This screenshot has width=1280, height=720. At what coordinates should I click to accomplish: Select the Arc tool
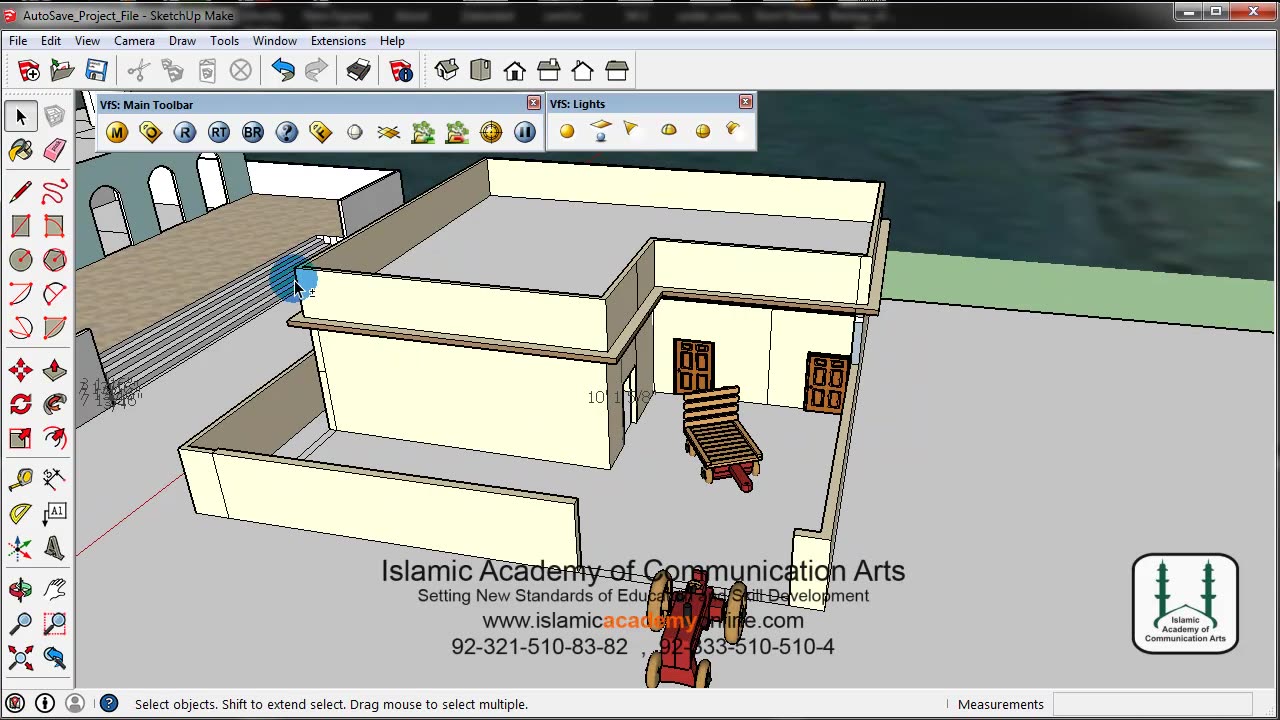(x=21, y=294)
